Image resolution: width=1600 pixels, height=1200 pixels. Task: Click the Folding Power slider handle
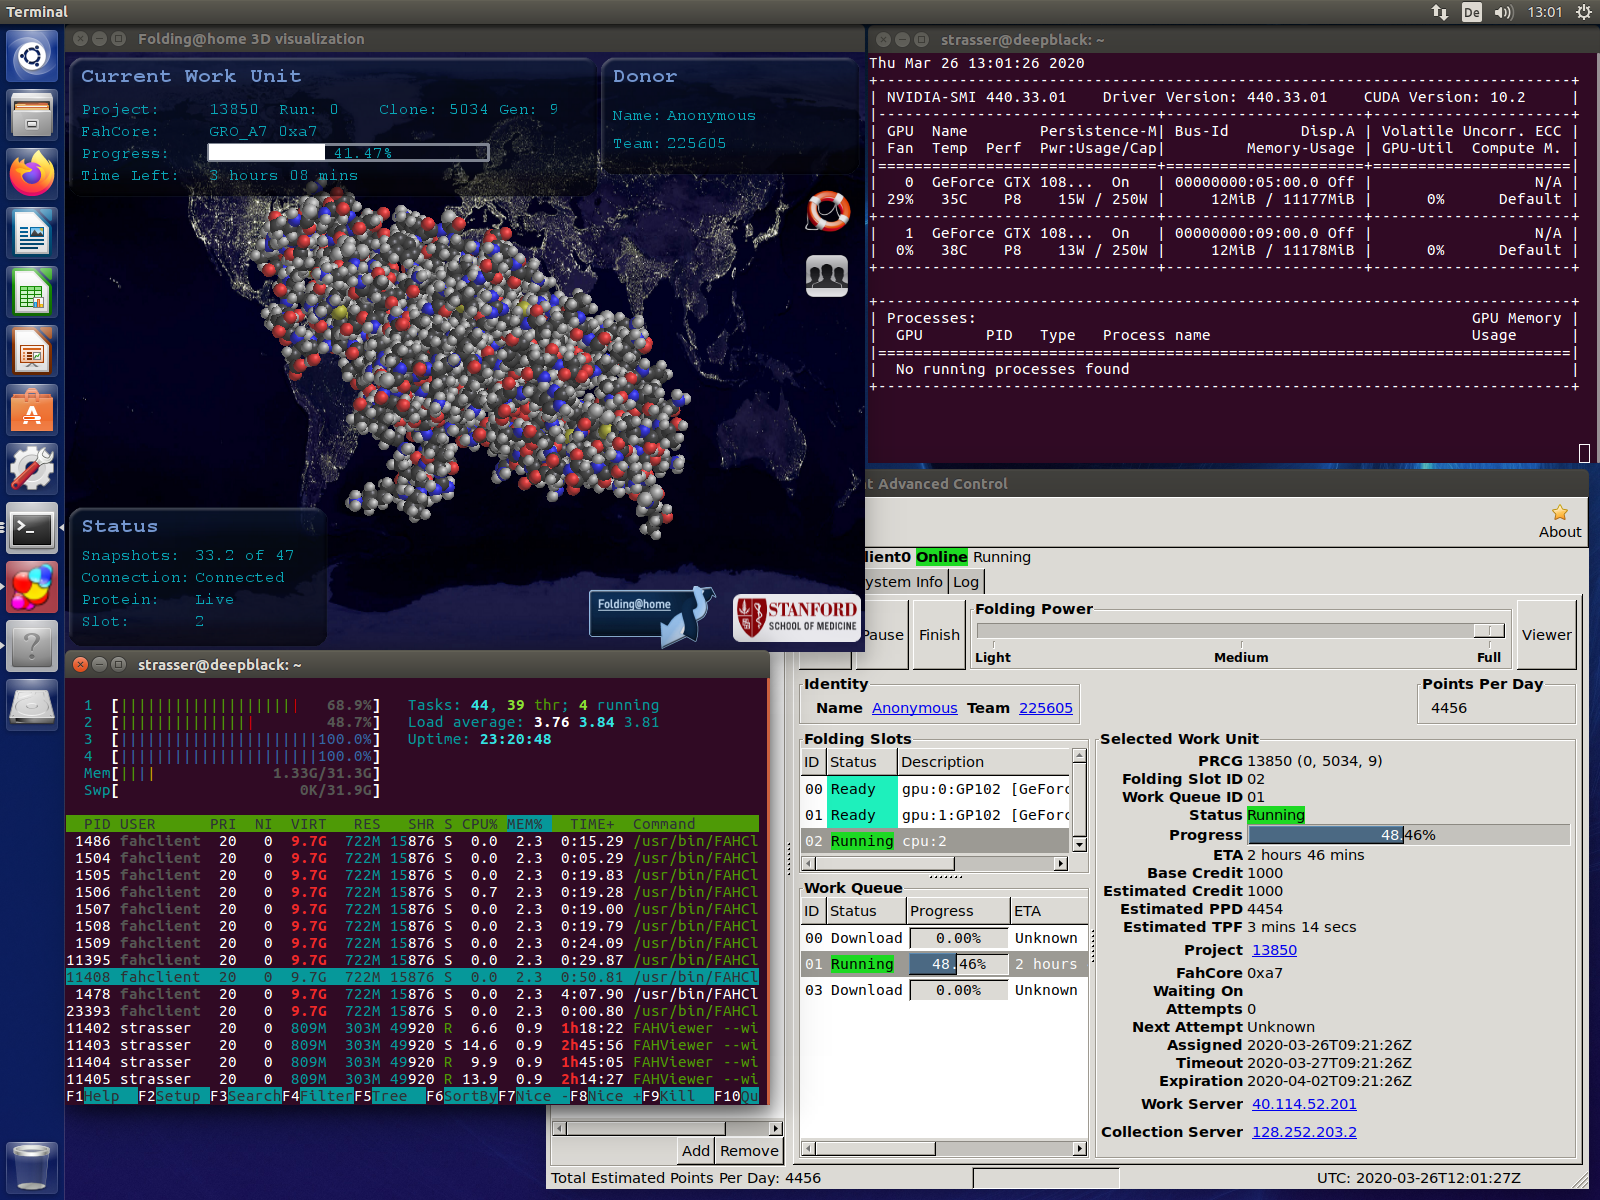coord(1489,630)
